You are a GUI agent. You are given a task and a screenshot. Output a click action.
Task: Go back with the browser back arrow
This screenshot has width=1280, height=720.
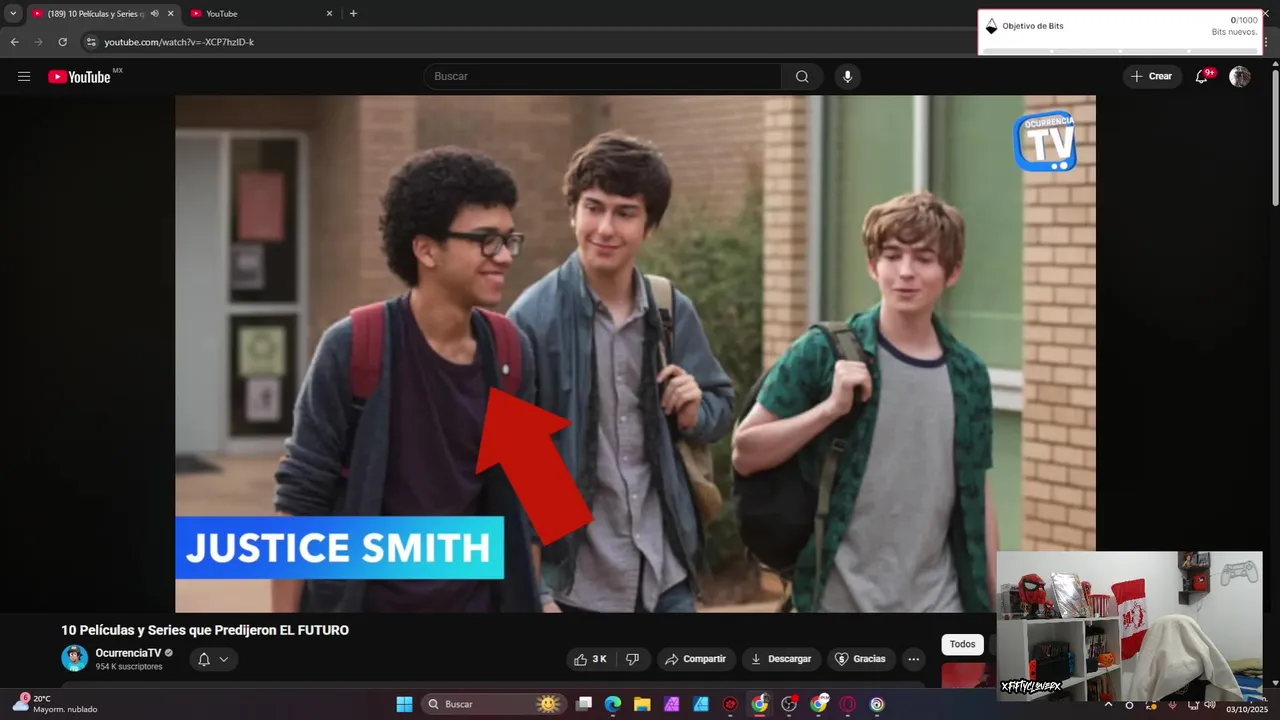15,42
